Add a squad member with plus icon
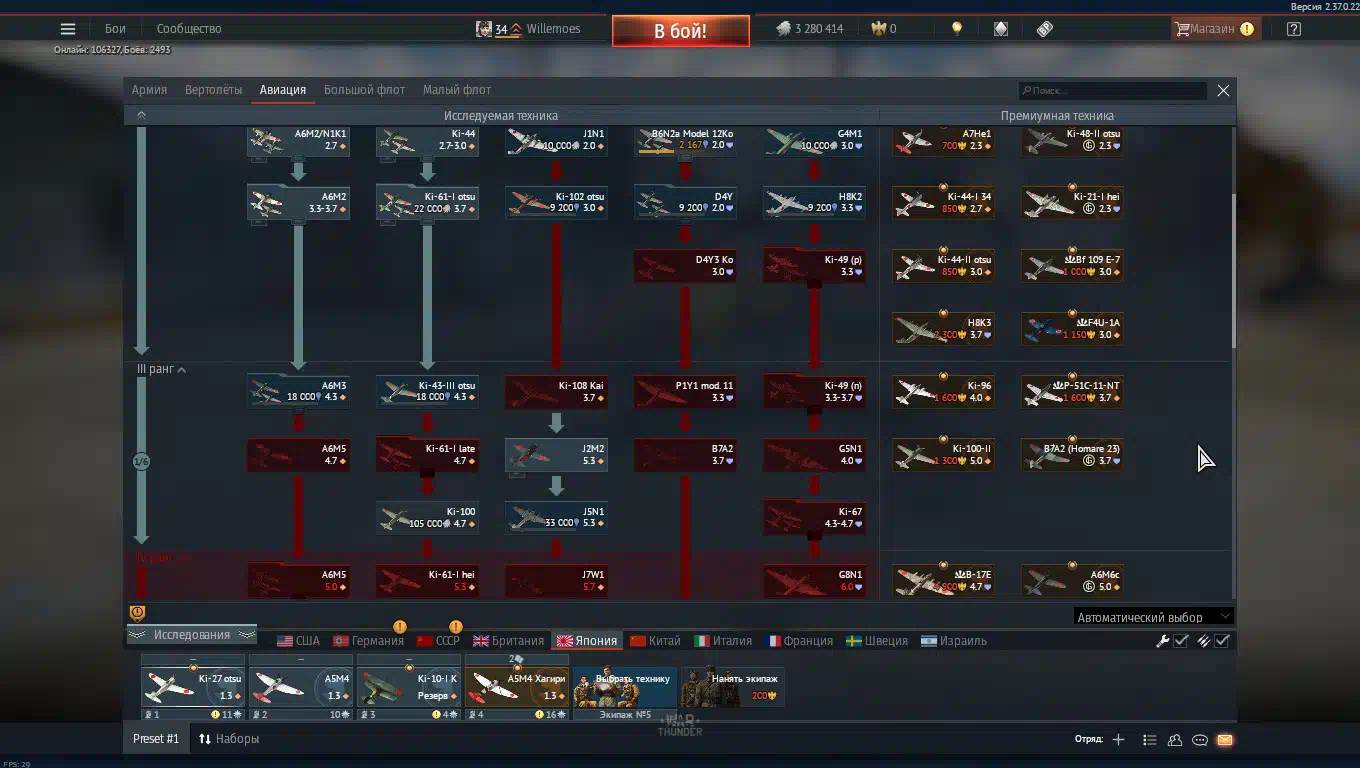1360x768 pixels. tap(1118, 740)
